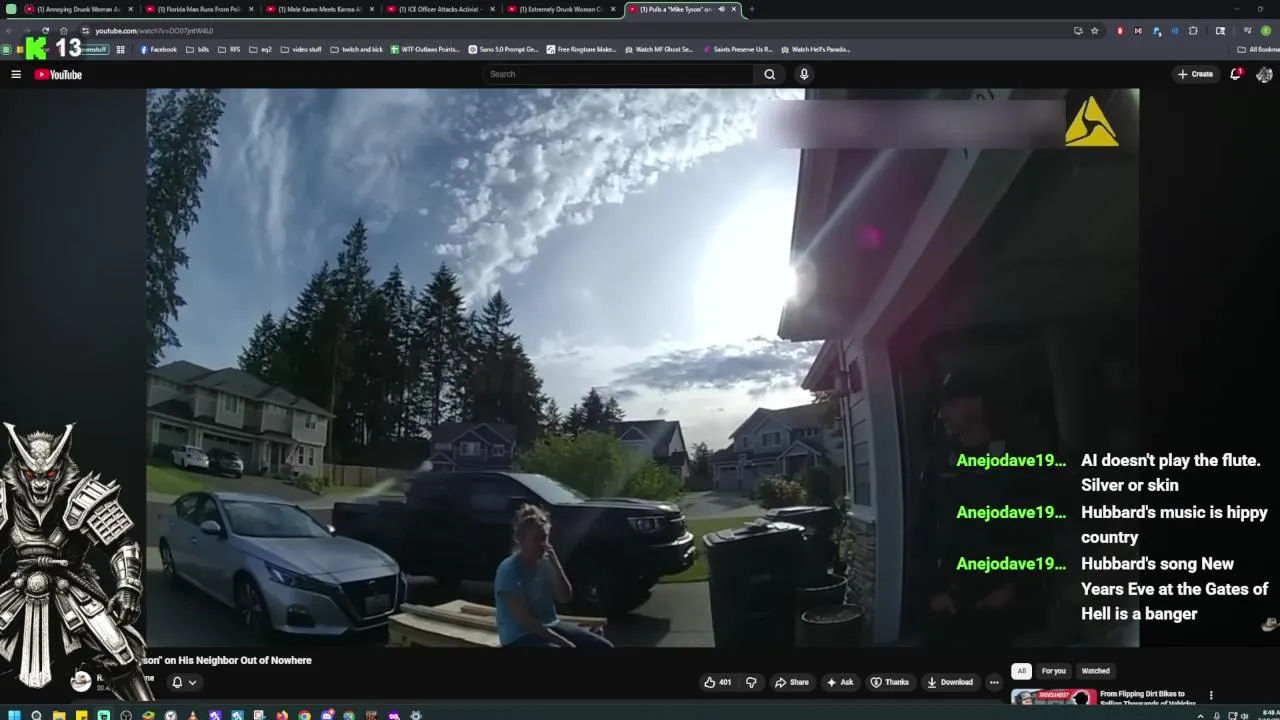Image resolution: width=1280 pixels, height=720 pixels.
Task: Open Facebook bookmark
Action: pyautogui.click(x=158, y=49)
